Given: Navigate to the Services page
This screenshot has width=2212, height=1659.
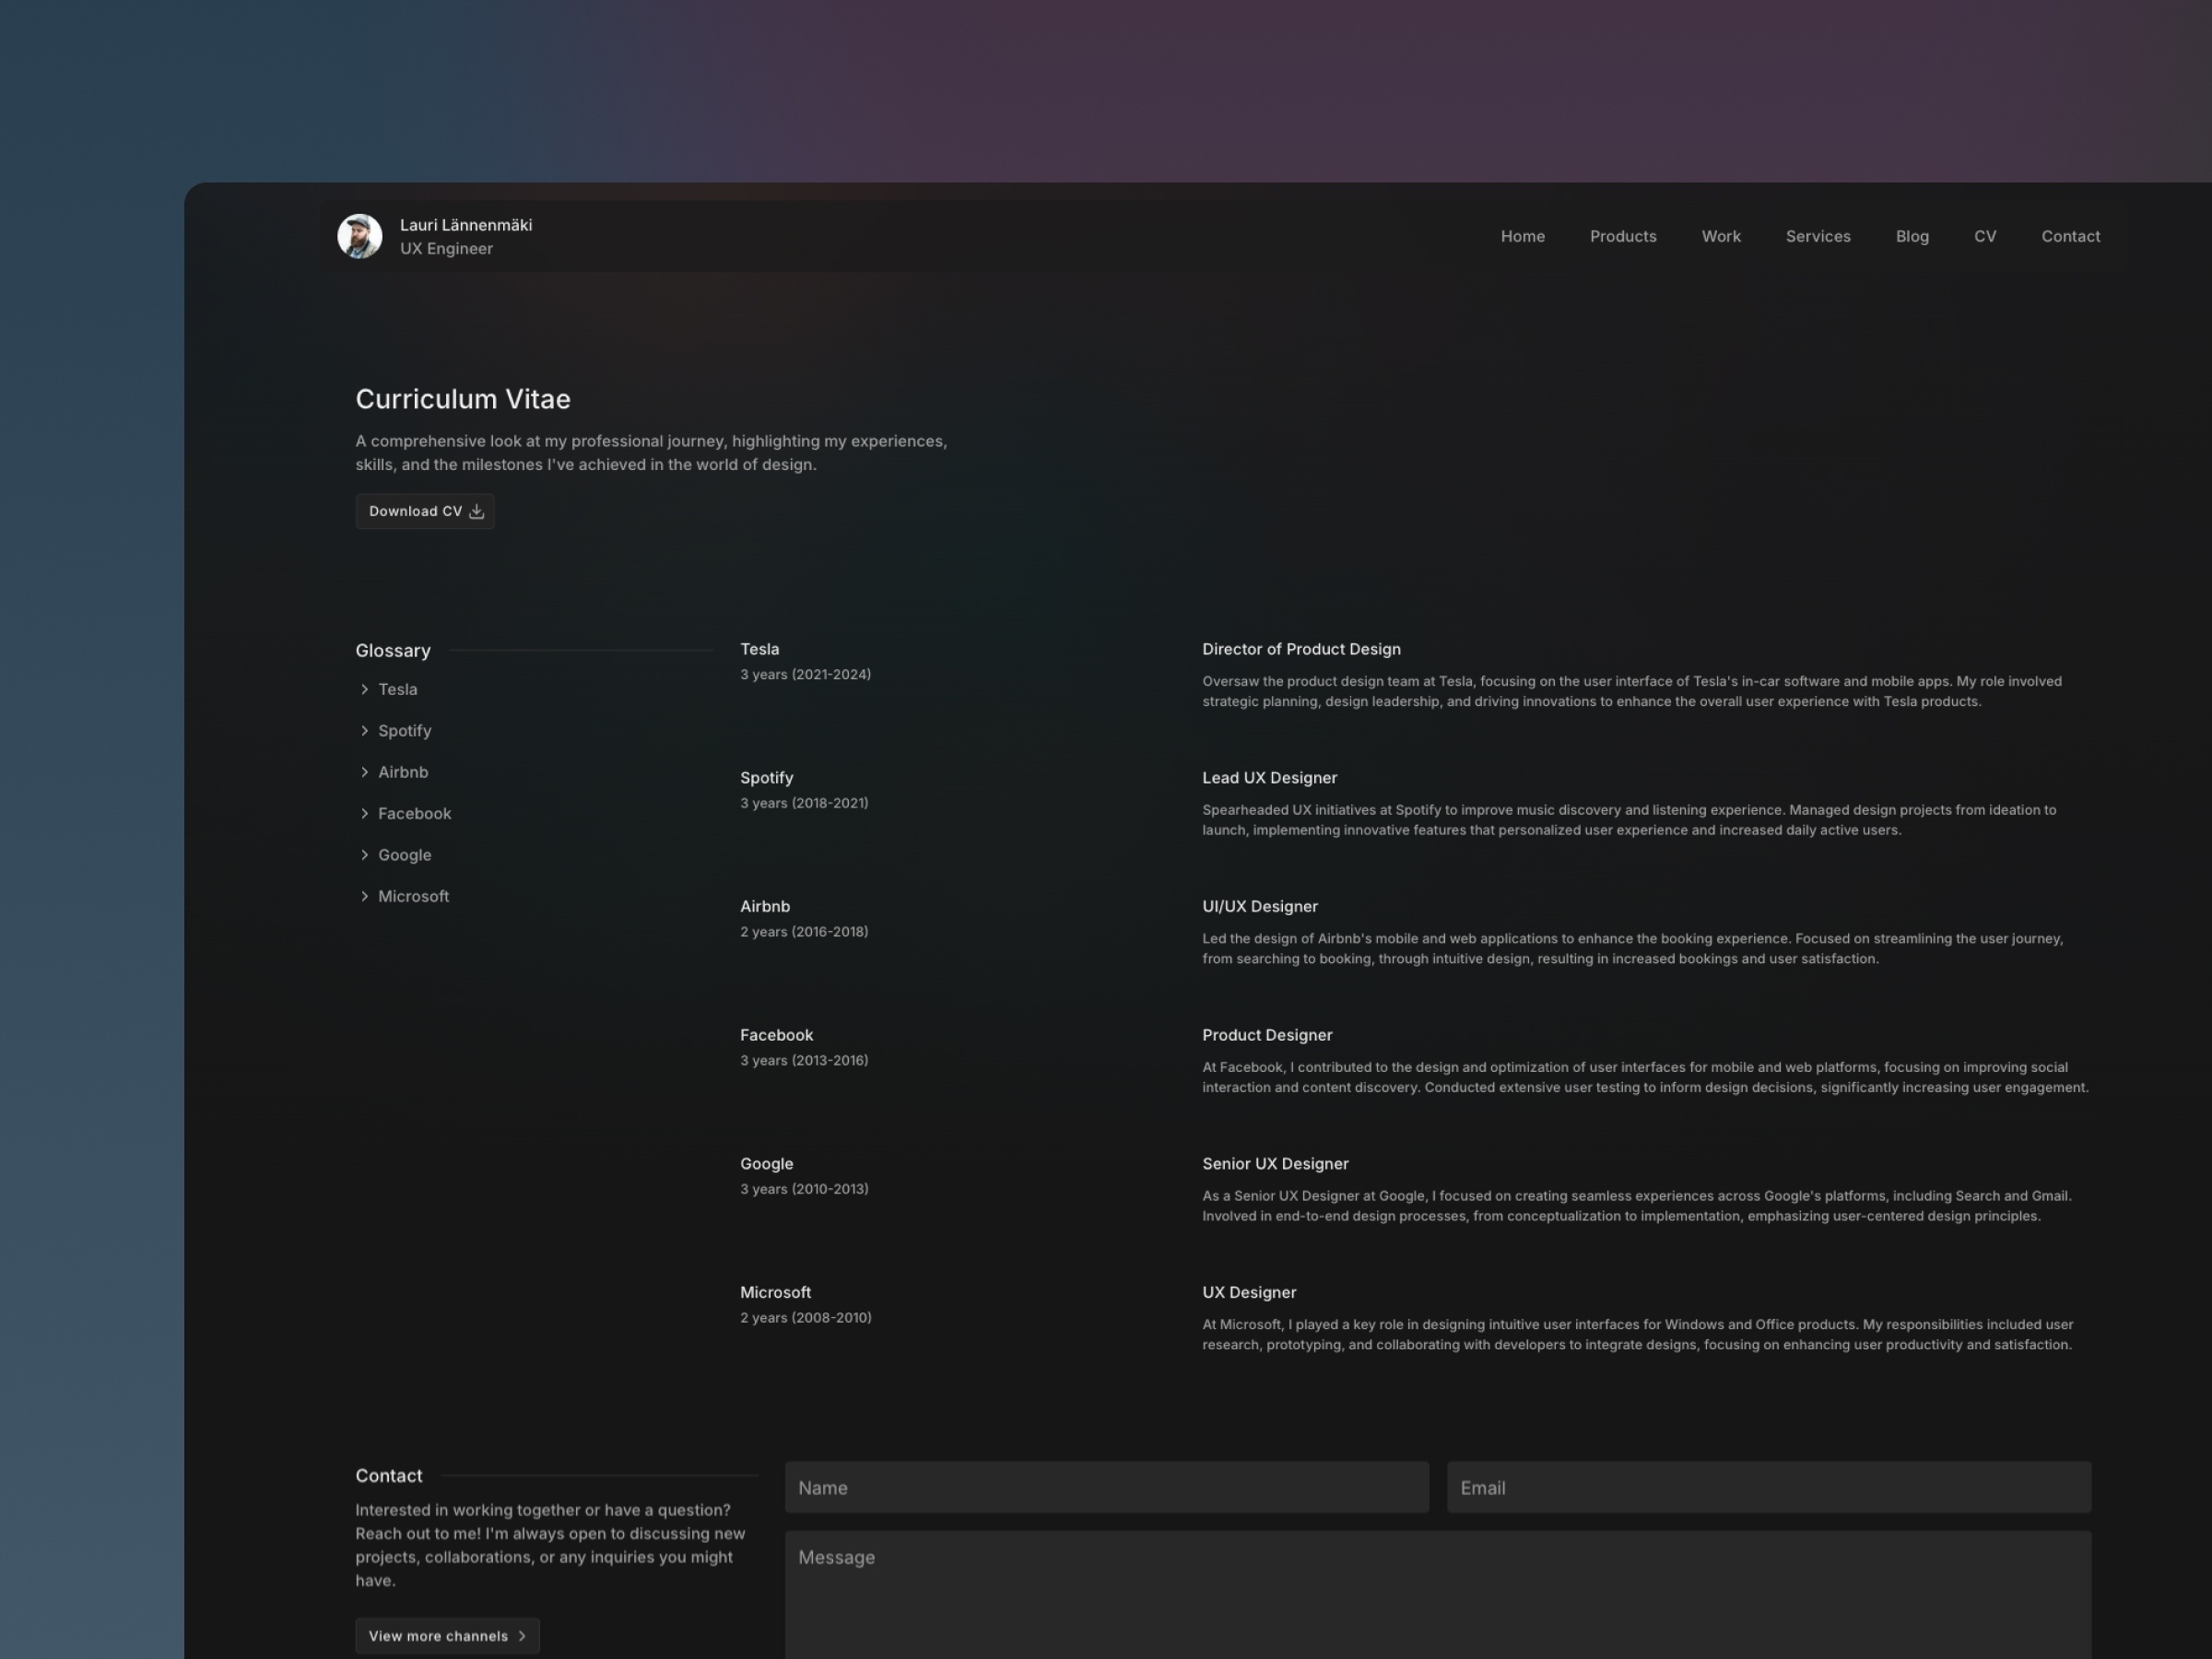Looking at the screenshot, I should coord(1817,236).
